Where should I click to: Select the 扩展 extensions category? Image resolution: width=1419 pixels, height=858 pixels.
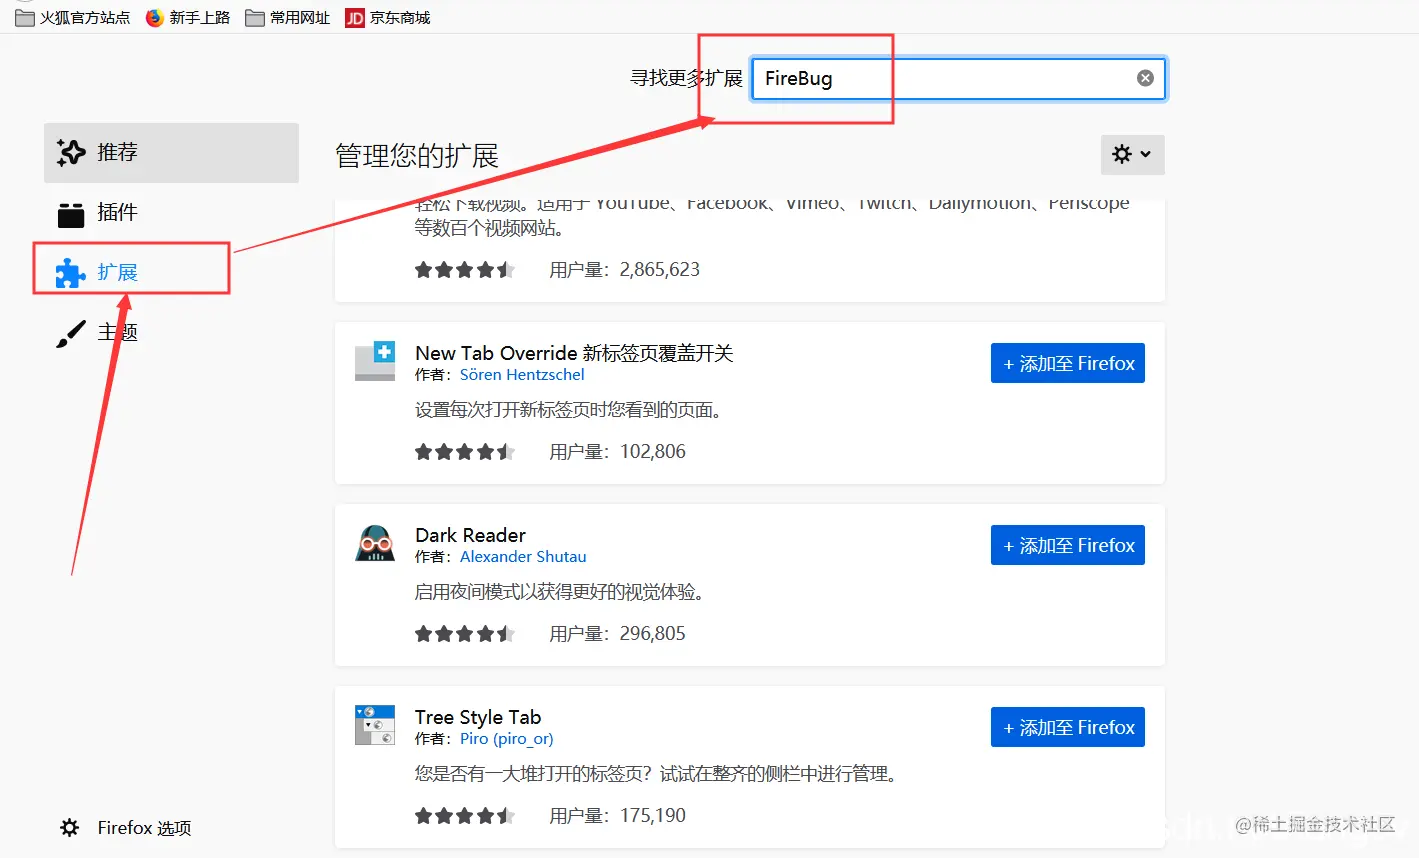(x=171, y=272)
